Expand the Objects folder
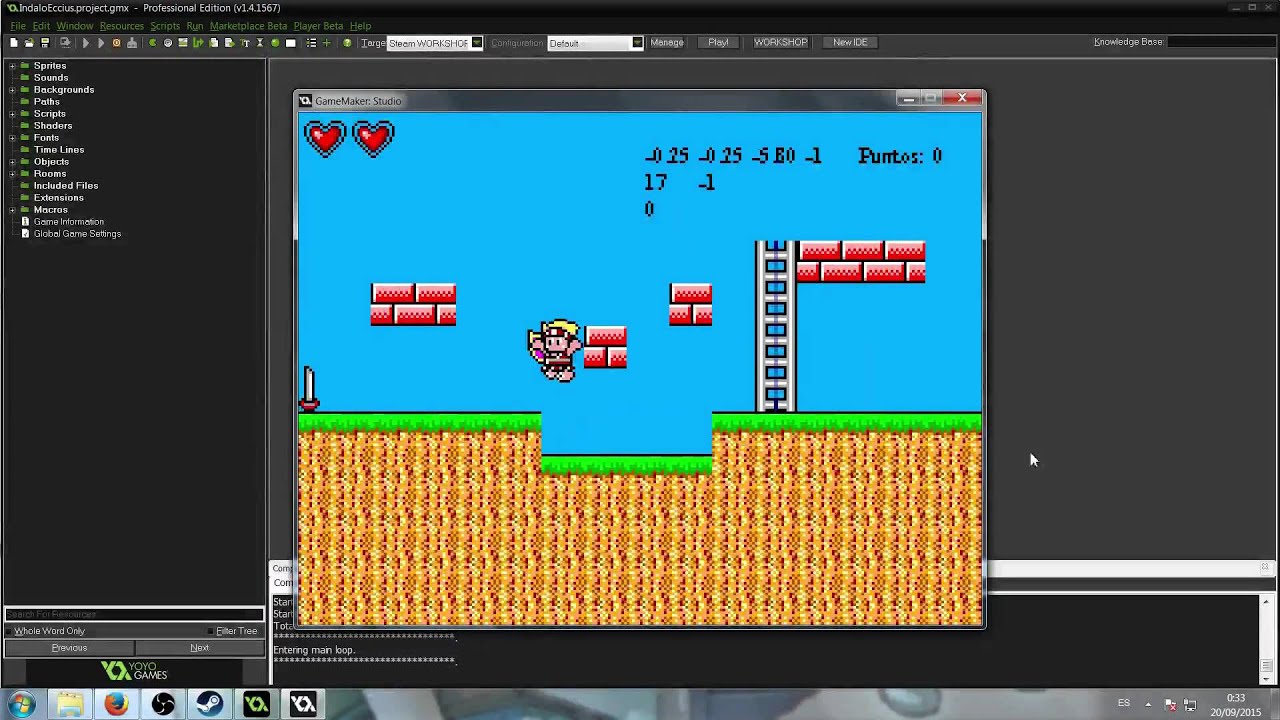1280x720 pixels. click(x=12, y=162)
